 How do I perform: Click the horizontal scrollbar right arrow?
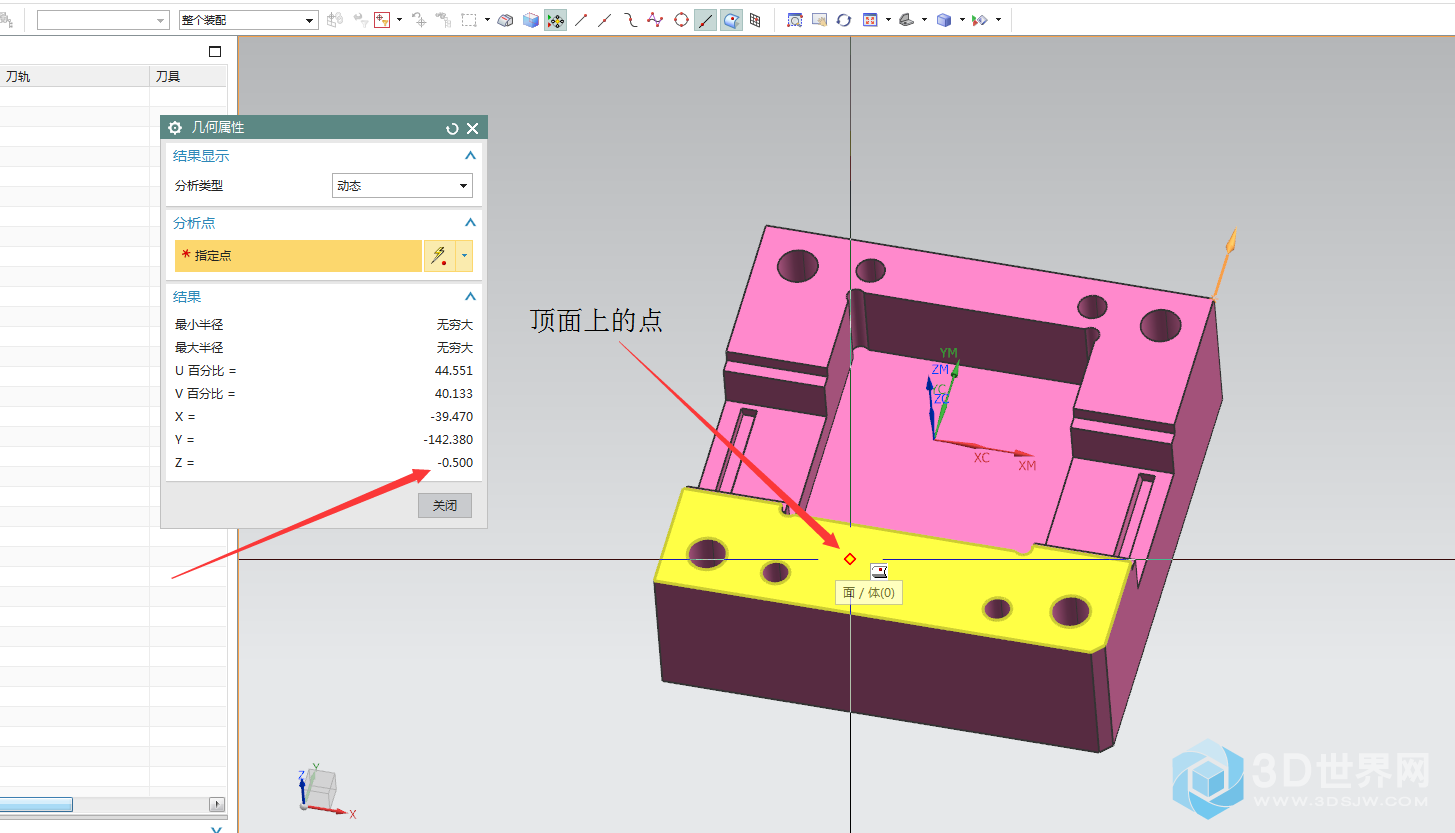tap(217, 804)
